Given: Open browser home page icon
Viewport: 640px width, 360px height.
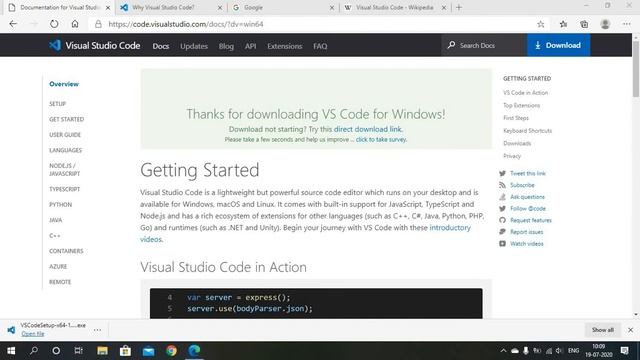Looking at the screenshot, I should [x=75, y=24].
